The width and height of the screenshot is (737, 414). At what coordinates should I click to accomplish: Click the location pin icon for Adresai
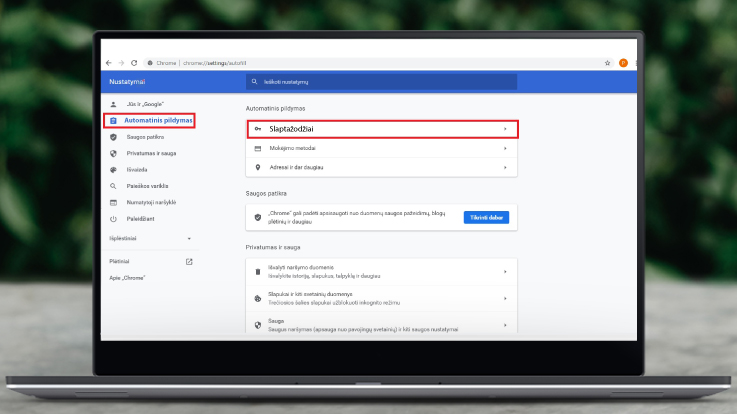click(x=258, y=167)
